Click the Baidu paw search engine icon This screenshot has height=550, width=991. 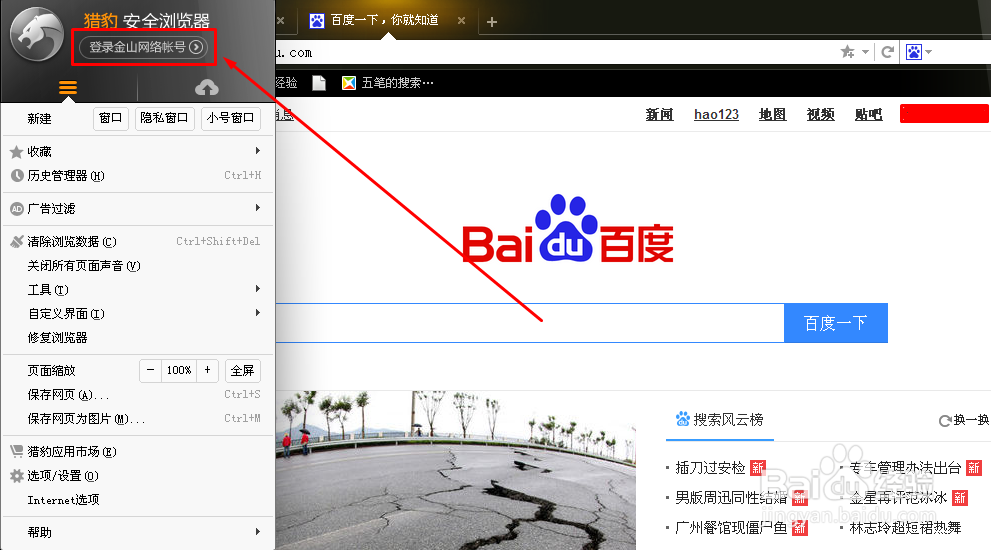tap(914, 52)
